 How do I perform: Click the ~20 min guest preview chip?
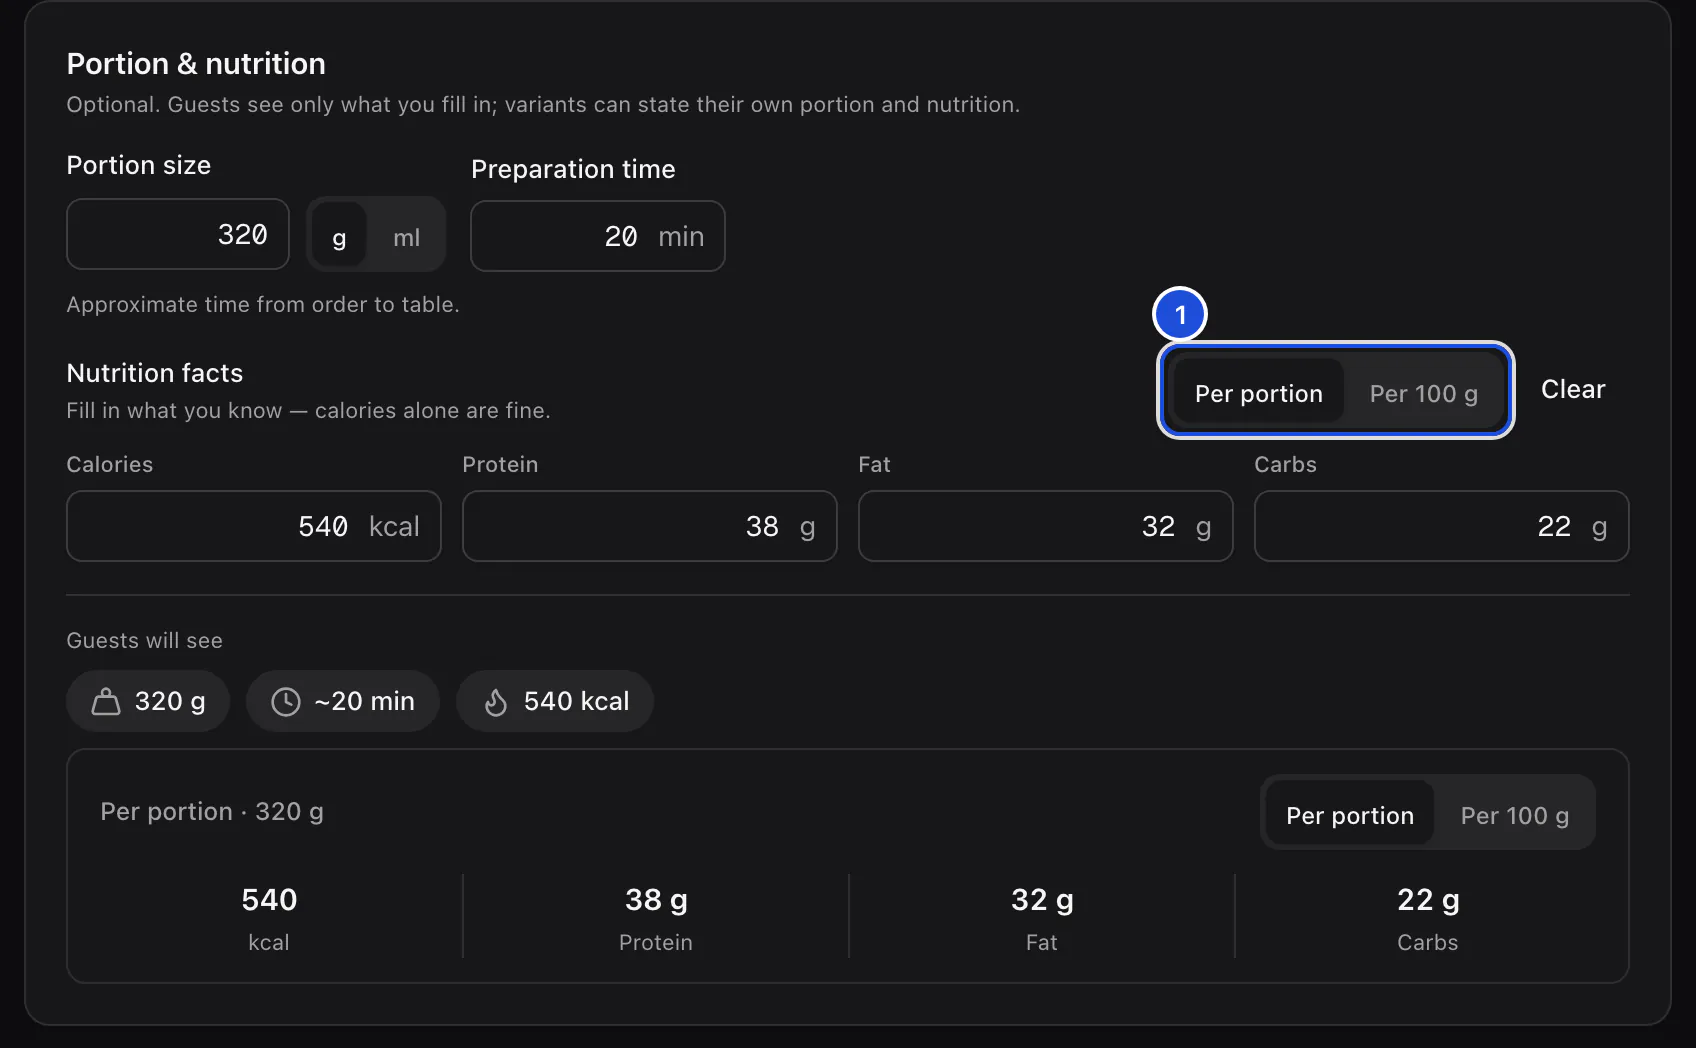pos(343,701)
